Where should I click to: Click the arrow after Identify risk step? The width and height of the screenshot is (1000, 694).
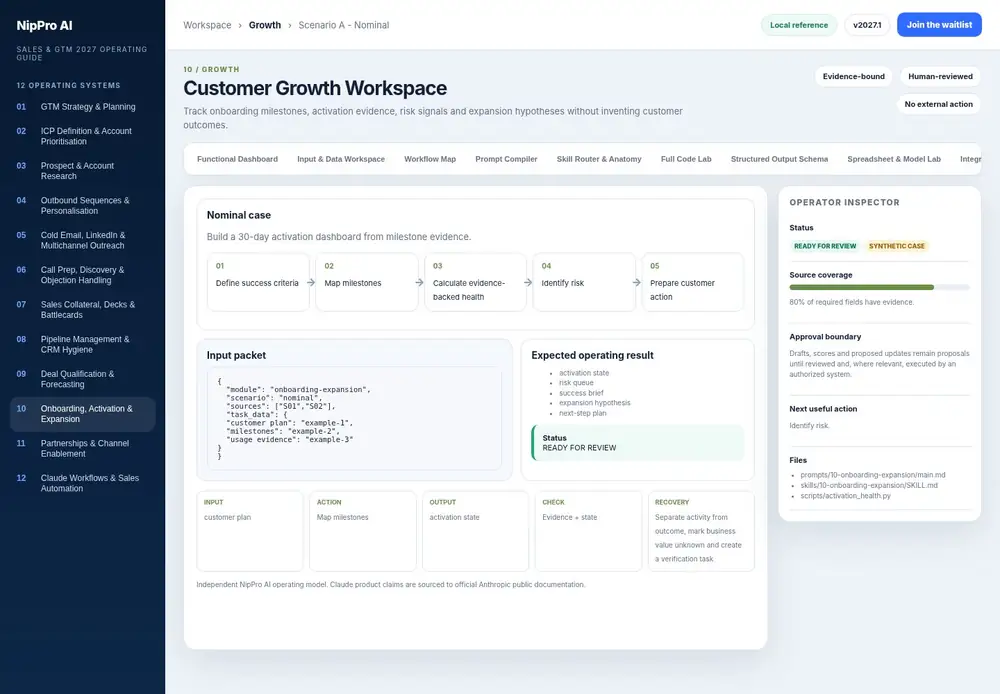tap(636, 282)
